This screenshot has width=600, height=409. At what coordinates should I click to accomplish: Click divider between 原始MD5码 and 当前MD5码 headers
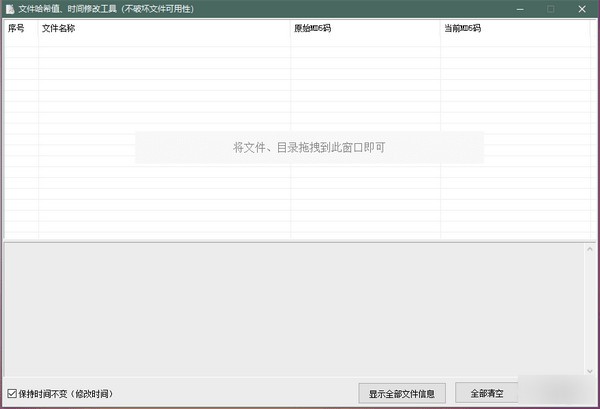(x=440, y=29)
